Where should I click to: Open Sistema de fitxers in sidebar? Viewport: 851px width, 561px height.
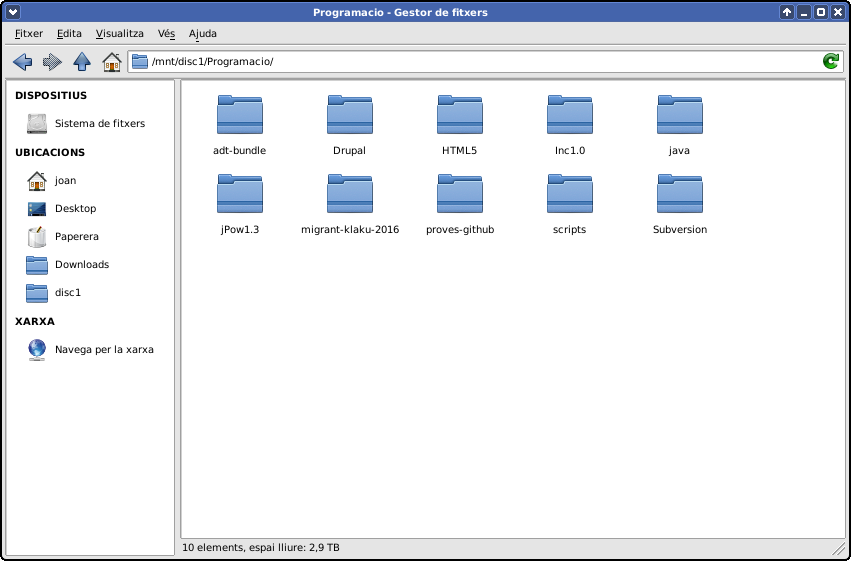pyautogui.click(x=99, y=124)
